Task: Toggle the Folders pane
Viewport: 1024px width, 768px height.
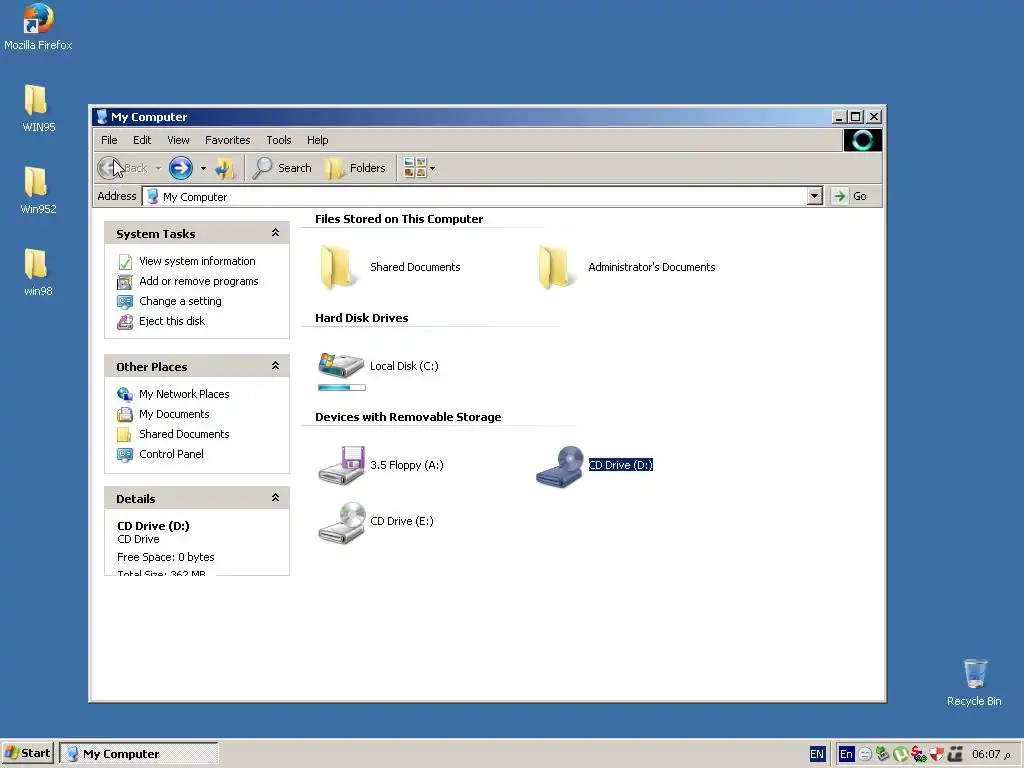Action: pyautogui.click(x=355, y=168)
